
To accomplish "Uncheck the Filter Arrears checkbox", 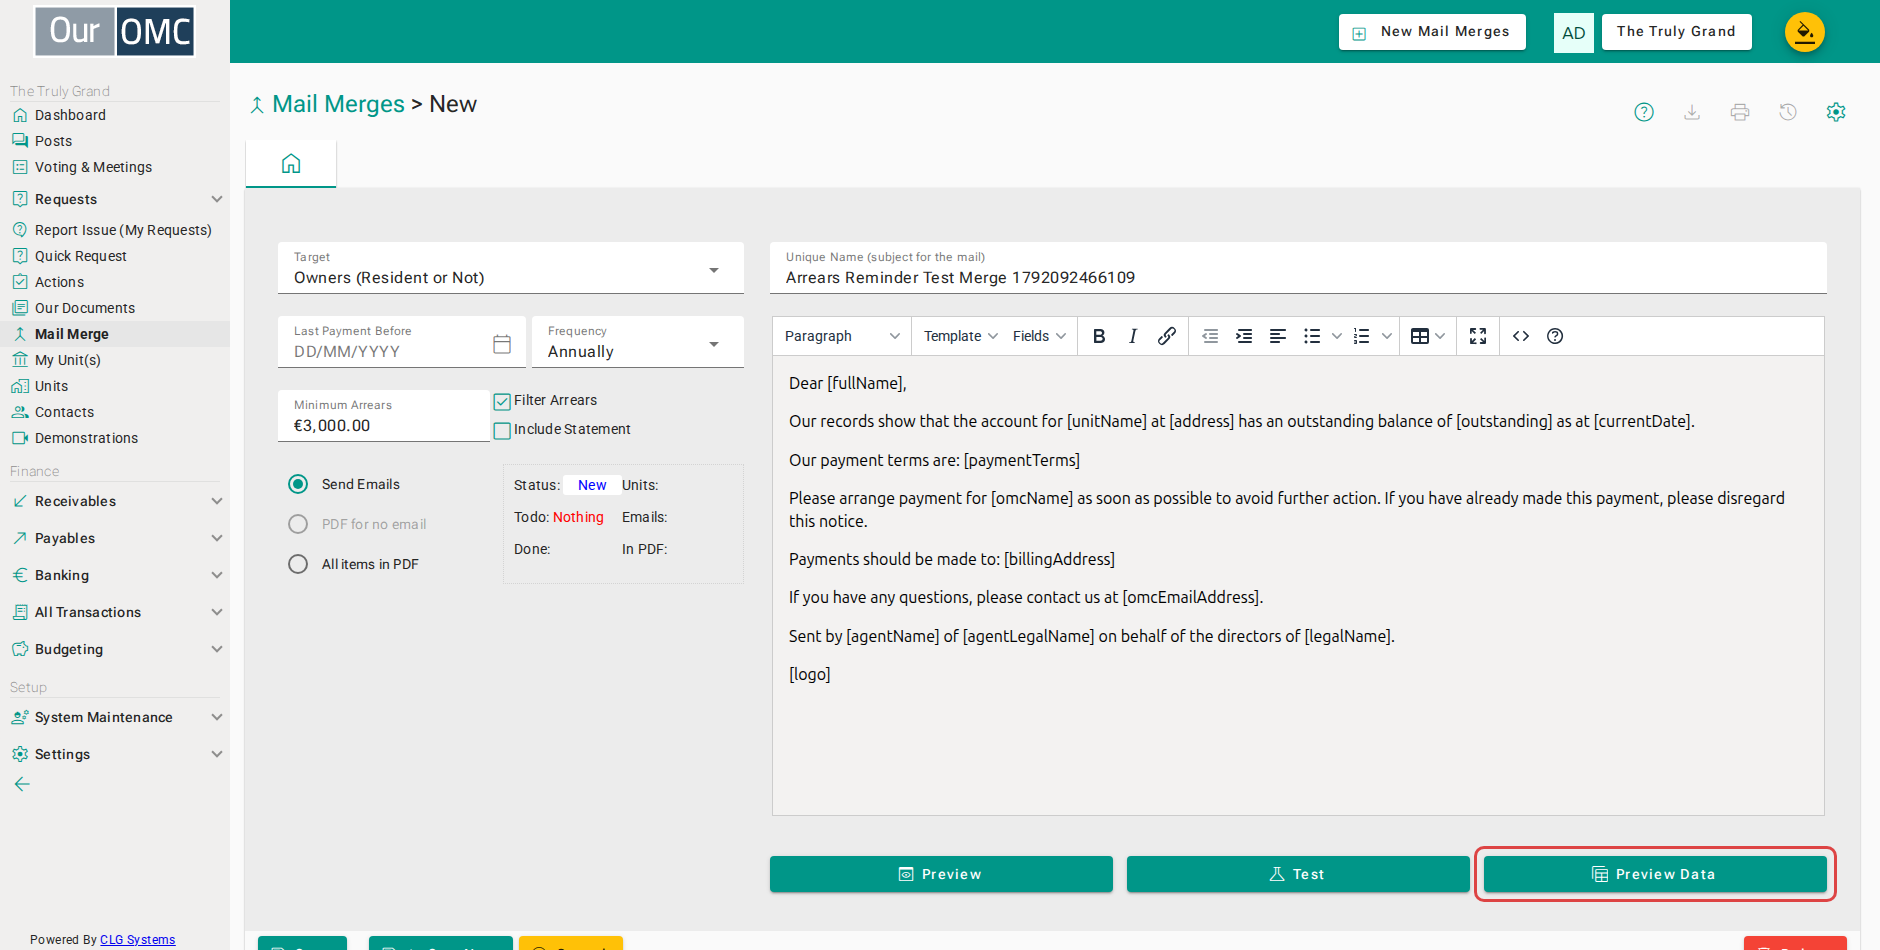I will pos(502,401).
